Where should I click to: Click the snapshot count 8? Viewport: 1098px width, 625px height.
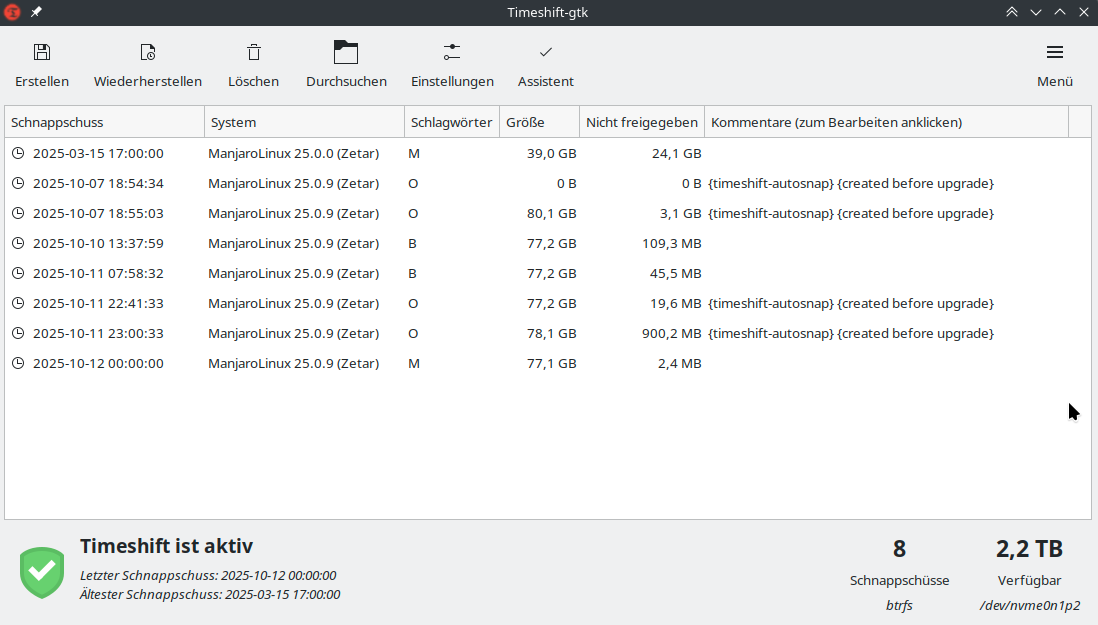coord(899,549)
